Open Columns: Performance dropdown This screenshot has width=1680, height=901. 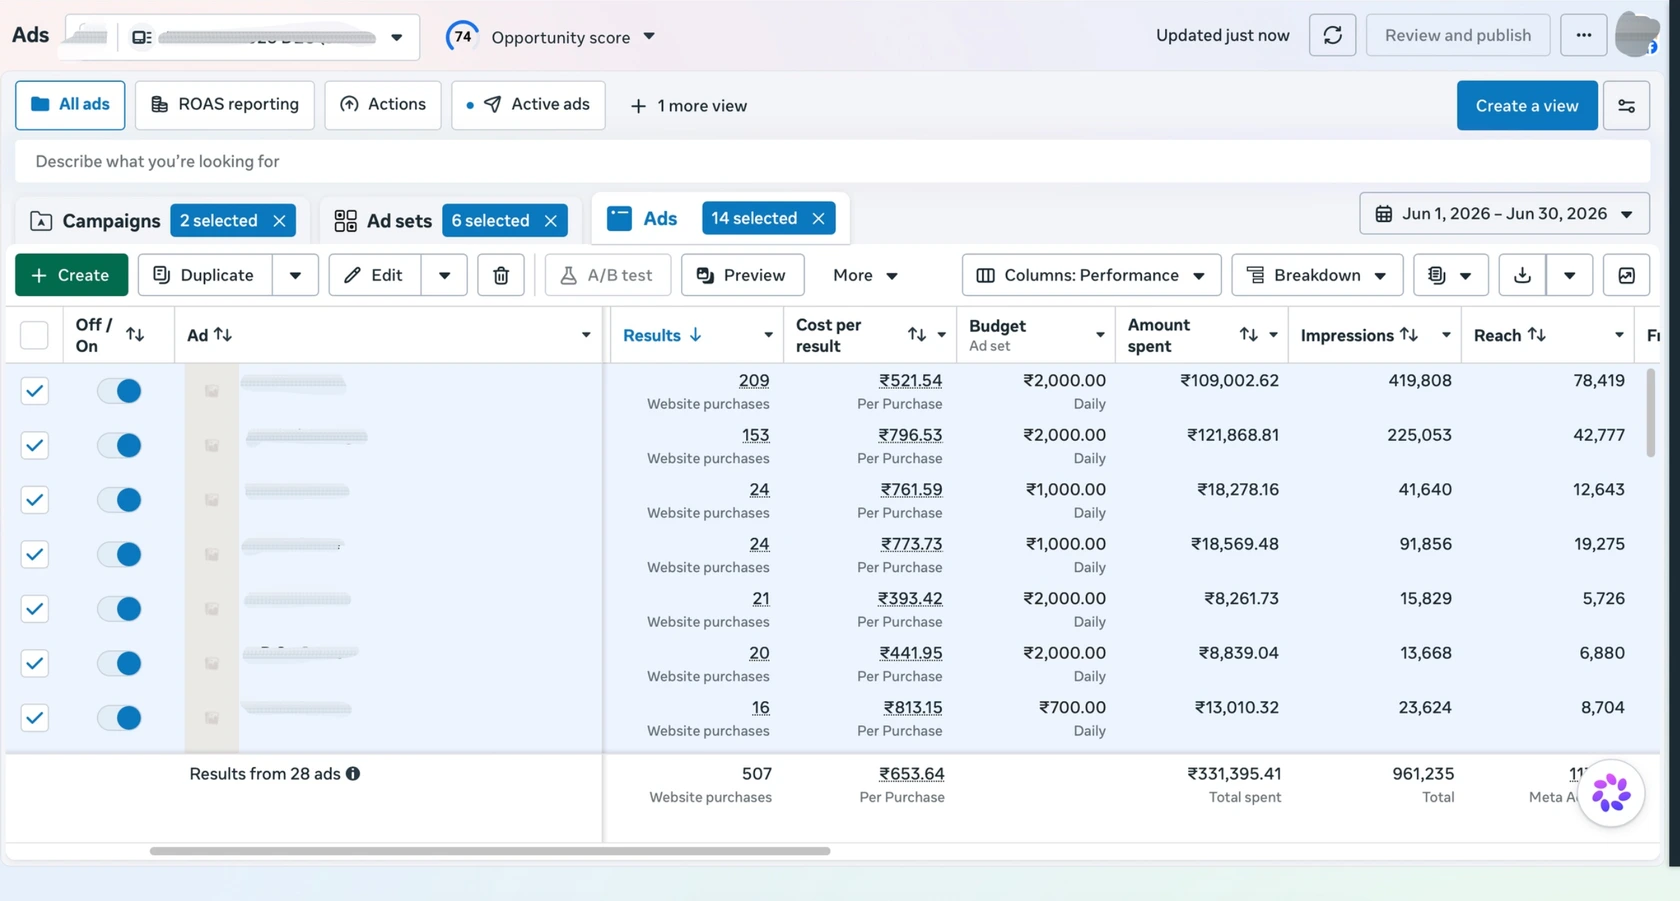pyautogui.click(x=1091, y=275)
